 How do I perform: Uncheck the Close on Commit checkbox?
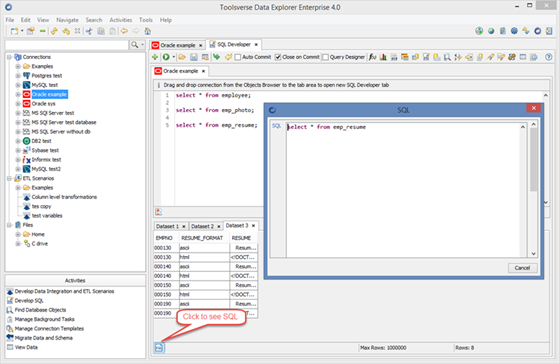click(278, 57)
